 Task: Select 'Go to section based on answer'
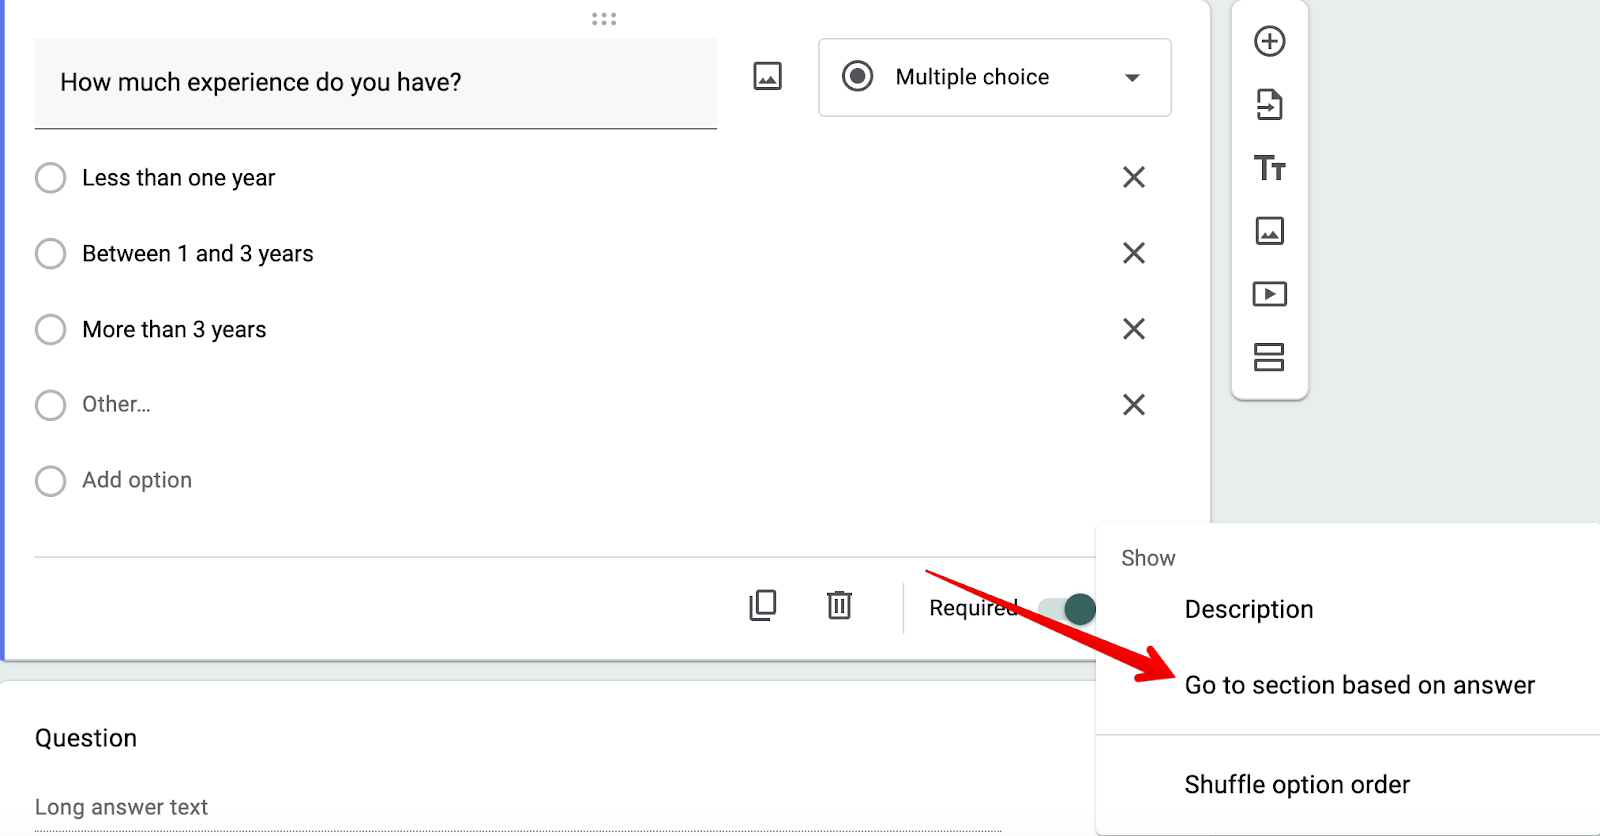tap(1359, 685)
